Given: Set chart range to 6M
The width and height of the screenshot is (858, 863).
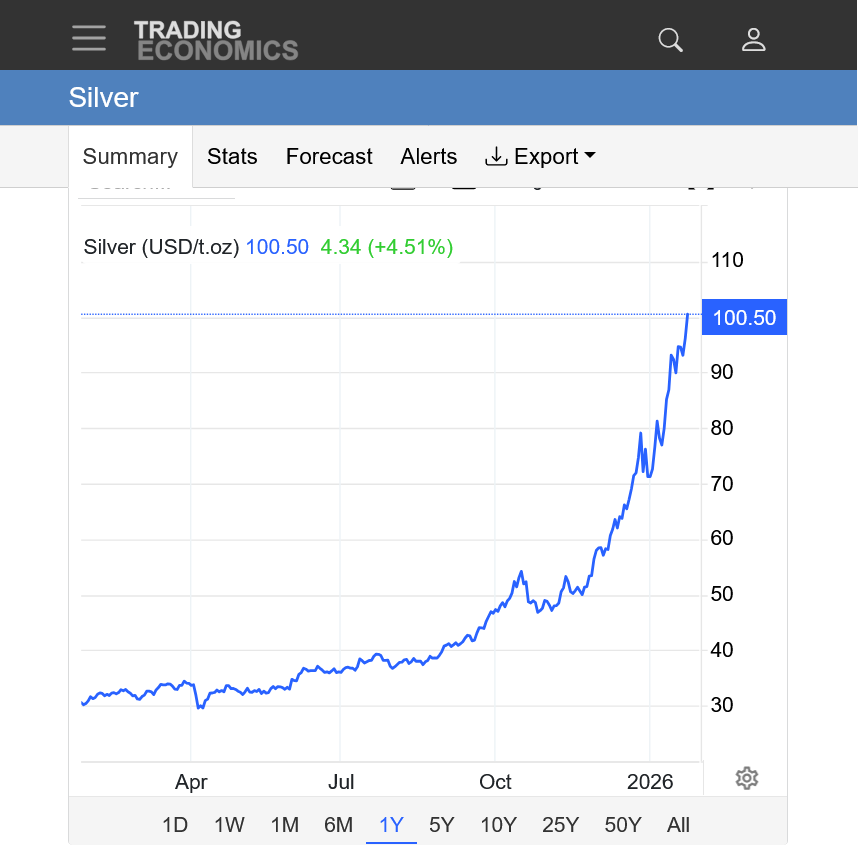Looking at the screenshot, I should click(338, 825).
